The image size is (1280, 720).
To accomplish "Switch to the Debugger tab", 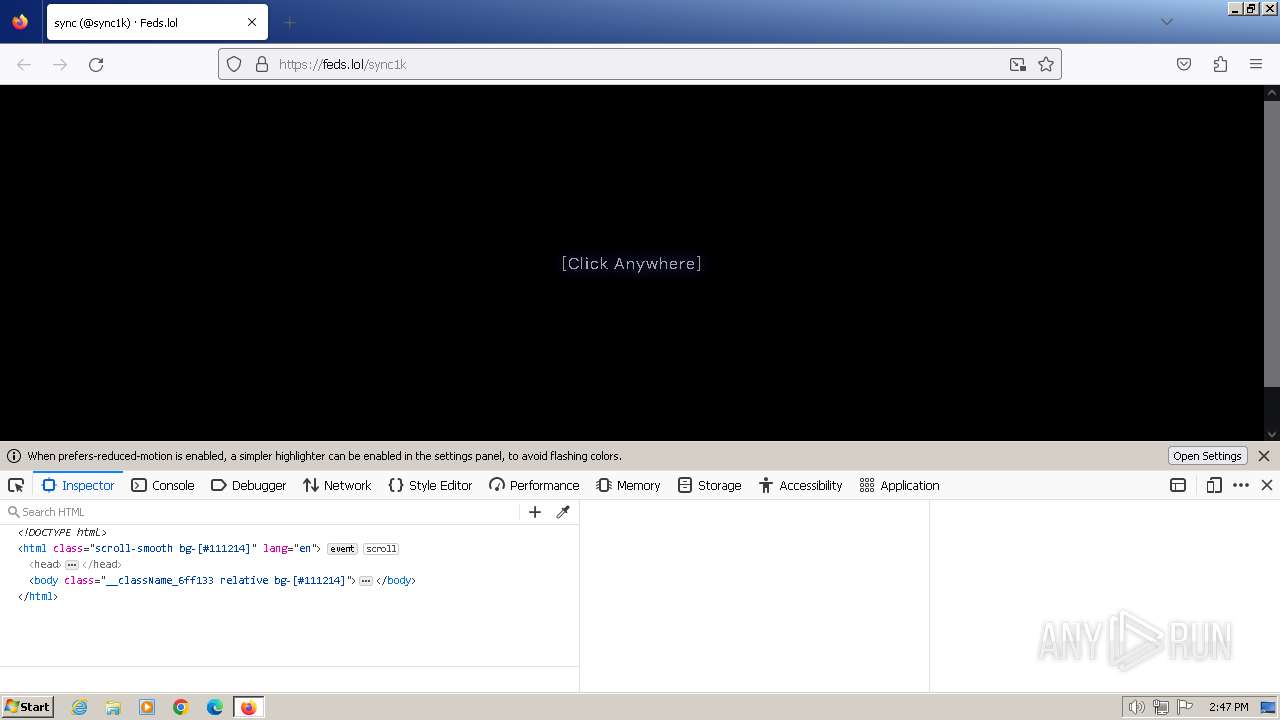I will tap(248, 485).
